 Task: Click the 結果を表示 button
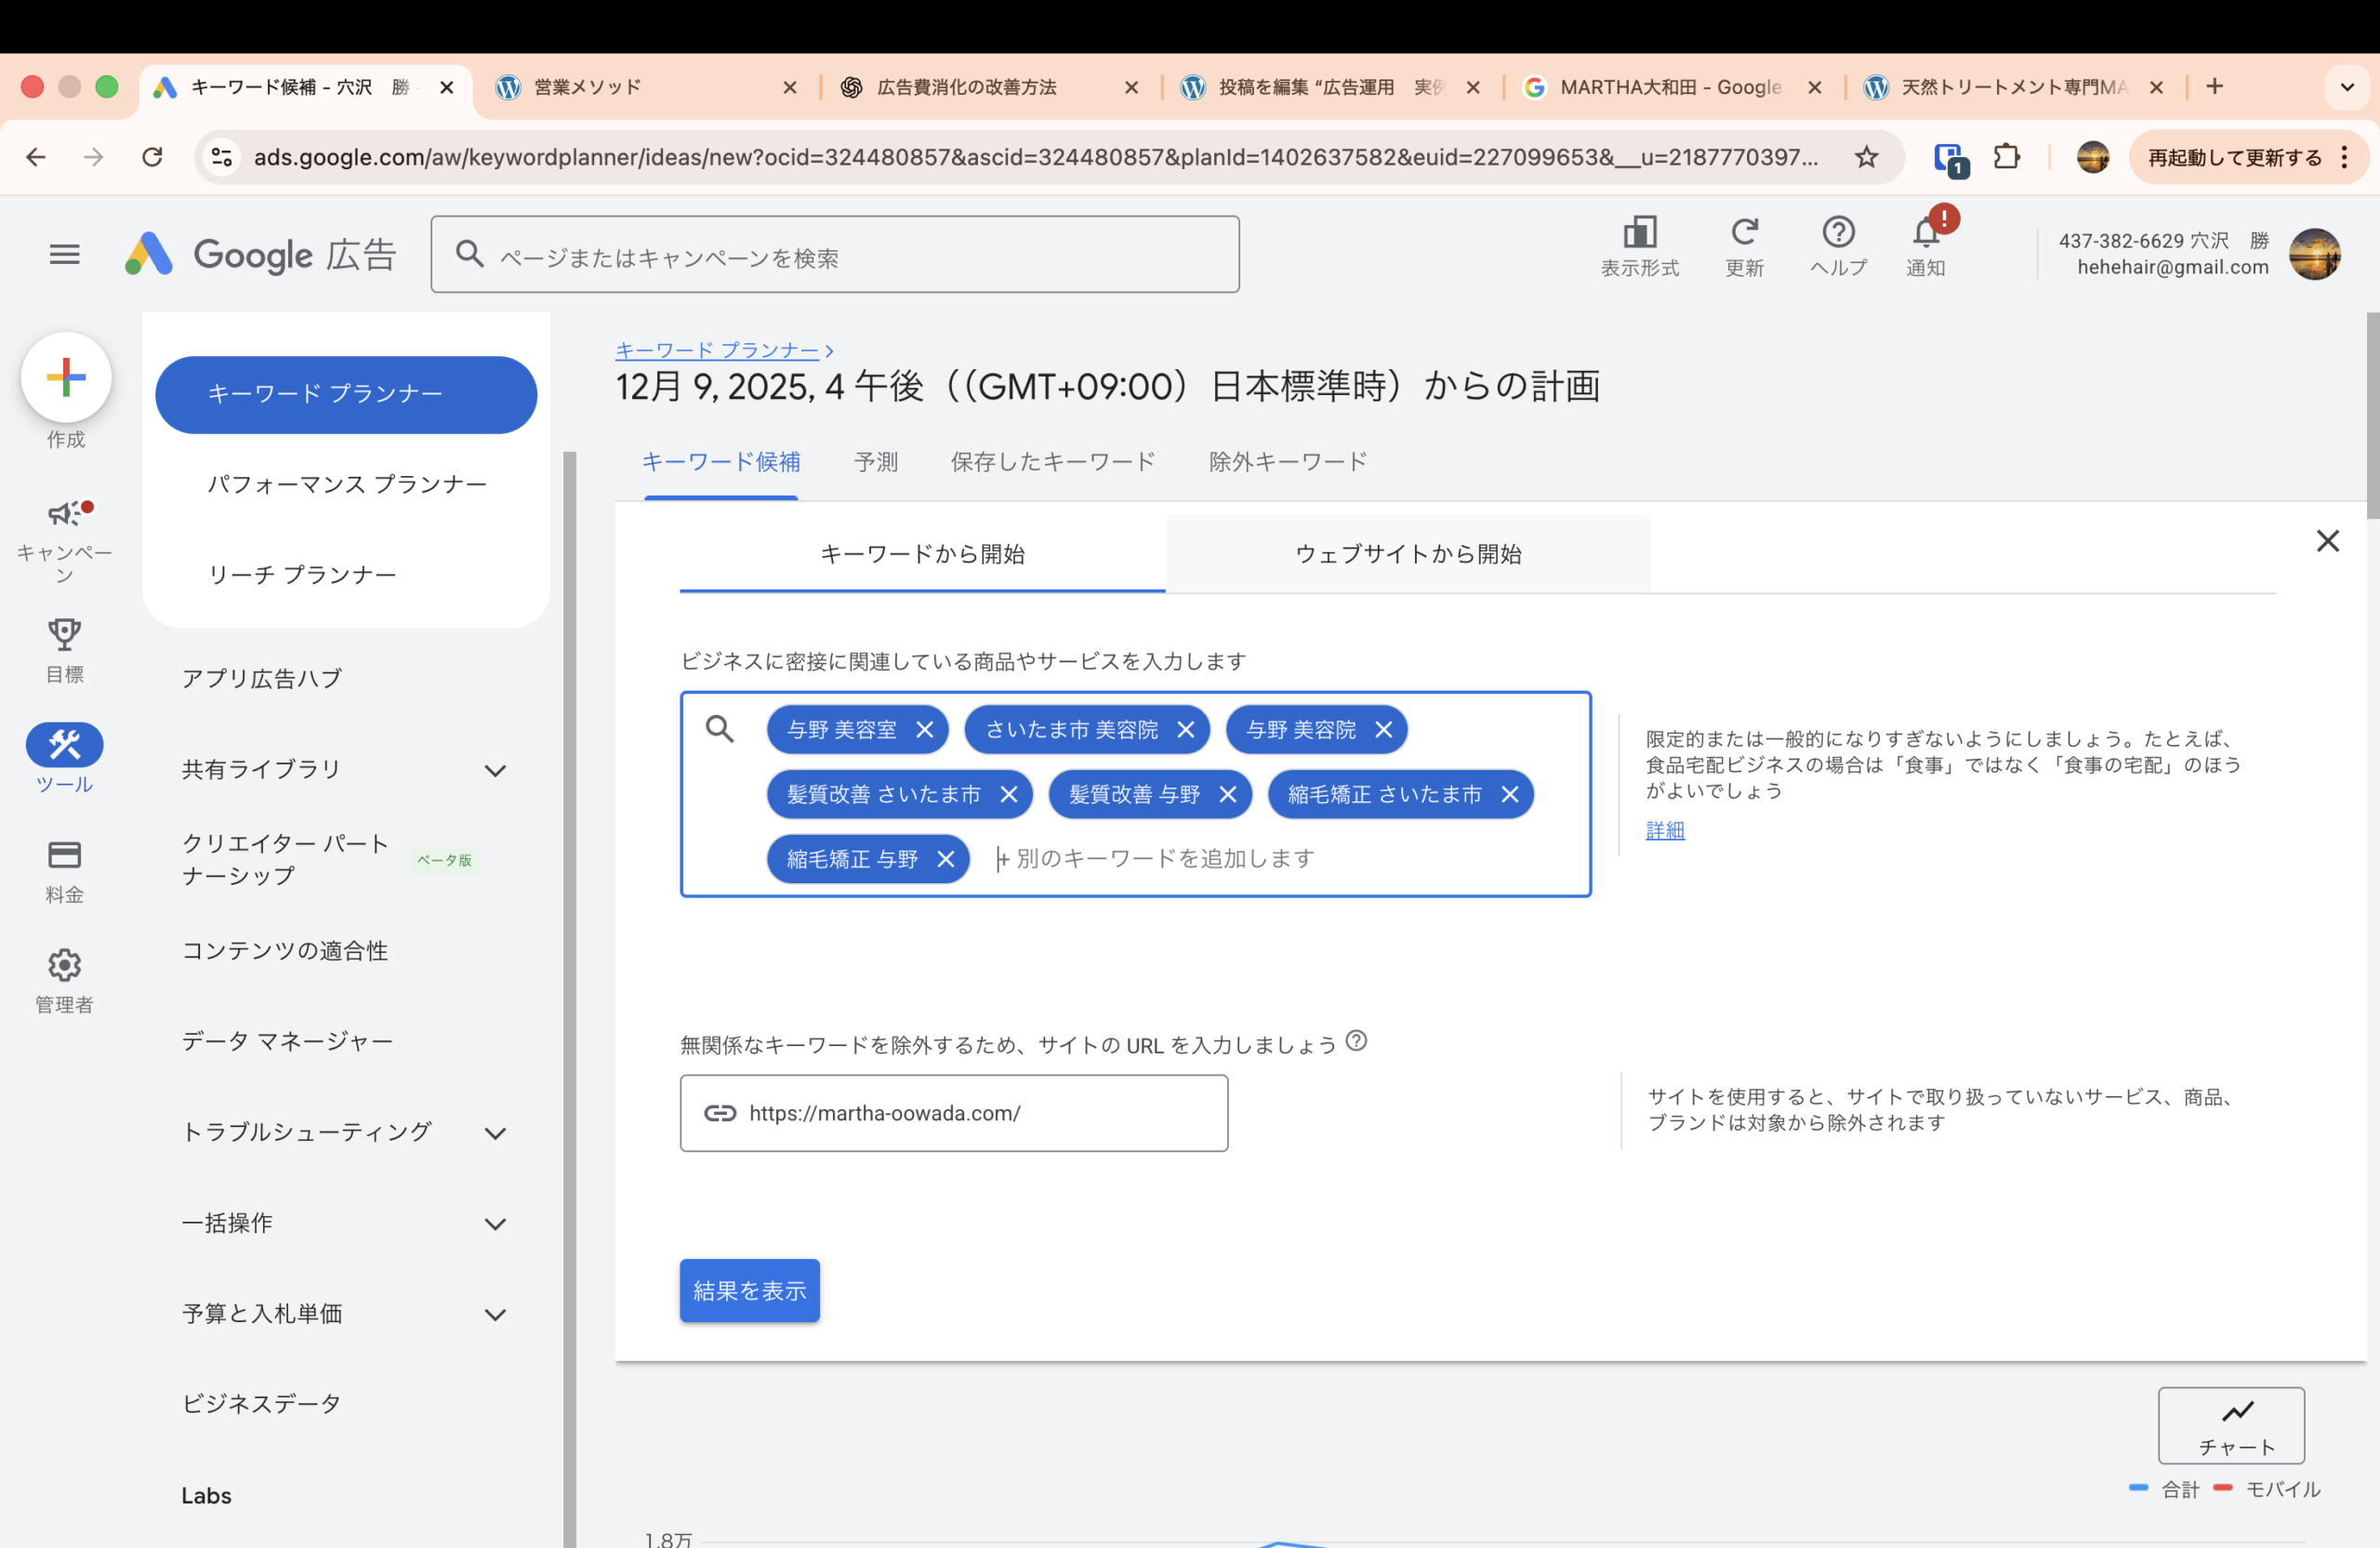point(749,1291)
